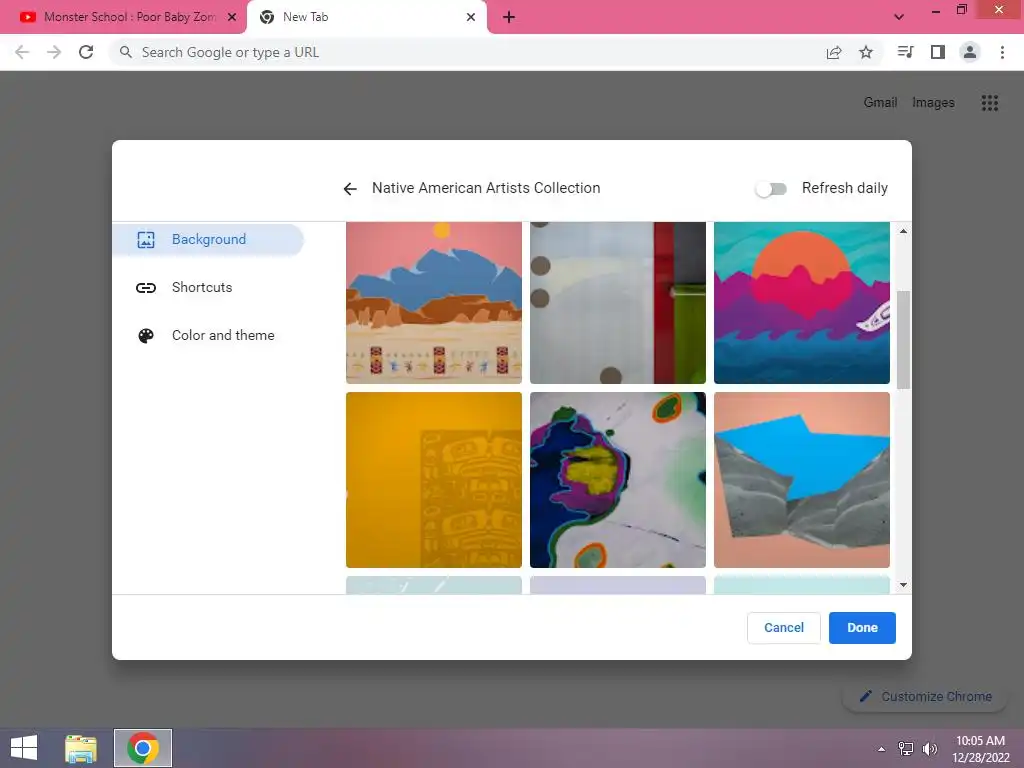Click the Done button
Image resolution: width=1024 pixels, height=768 pixels.
[x=862, y=628]
